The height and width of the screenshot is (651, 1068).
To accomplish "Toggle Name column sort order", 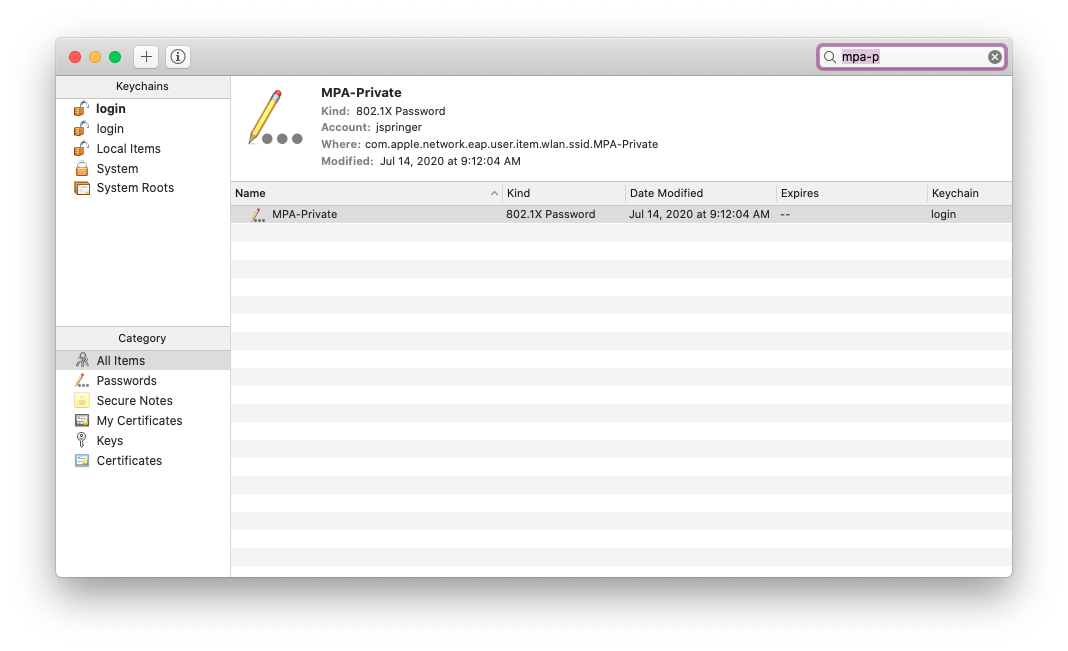I will (x=250, y=192).
